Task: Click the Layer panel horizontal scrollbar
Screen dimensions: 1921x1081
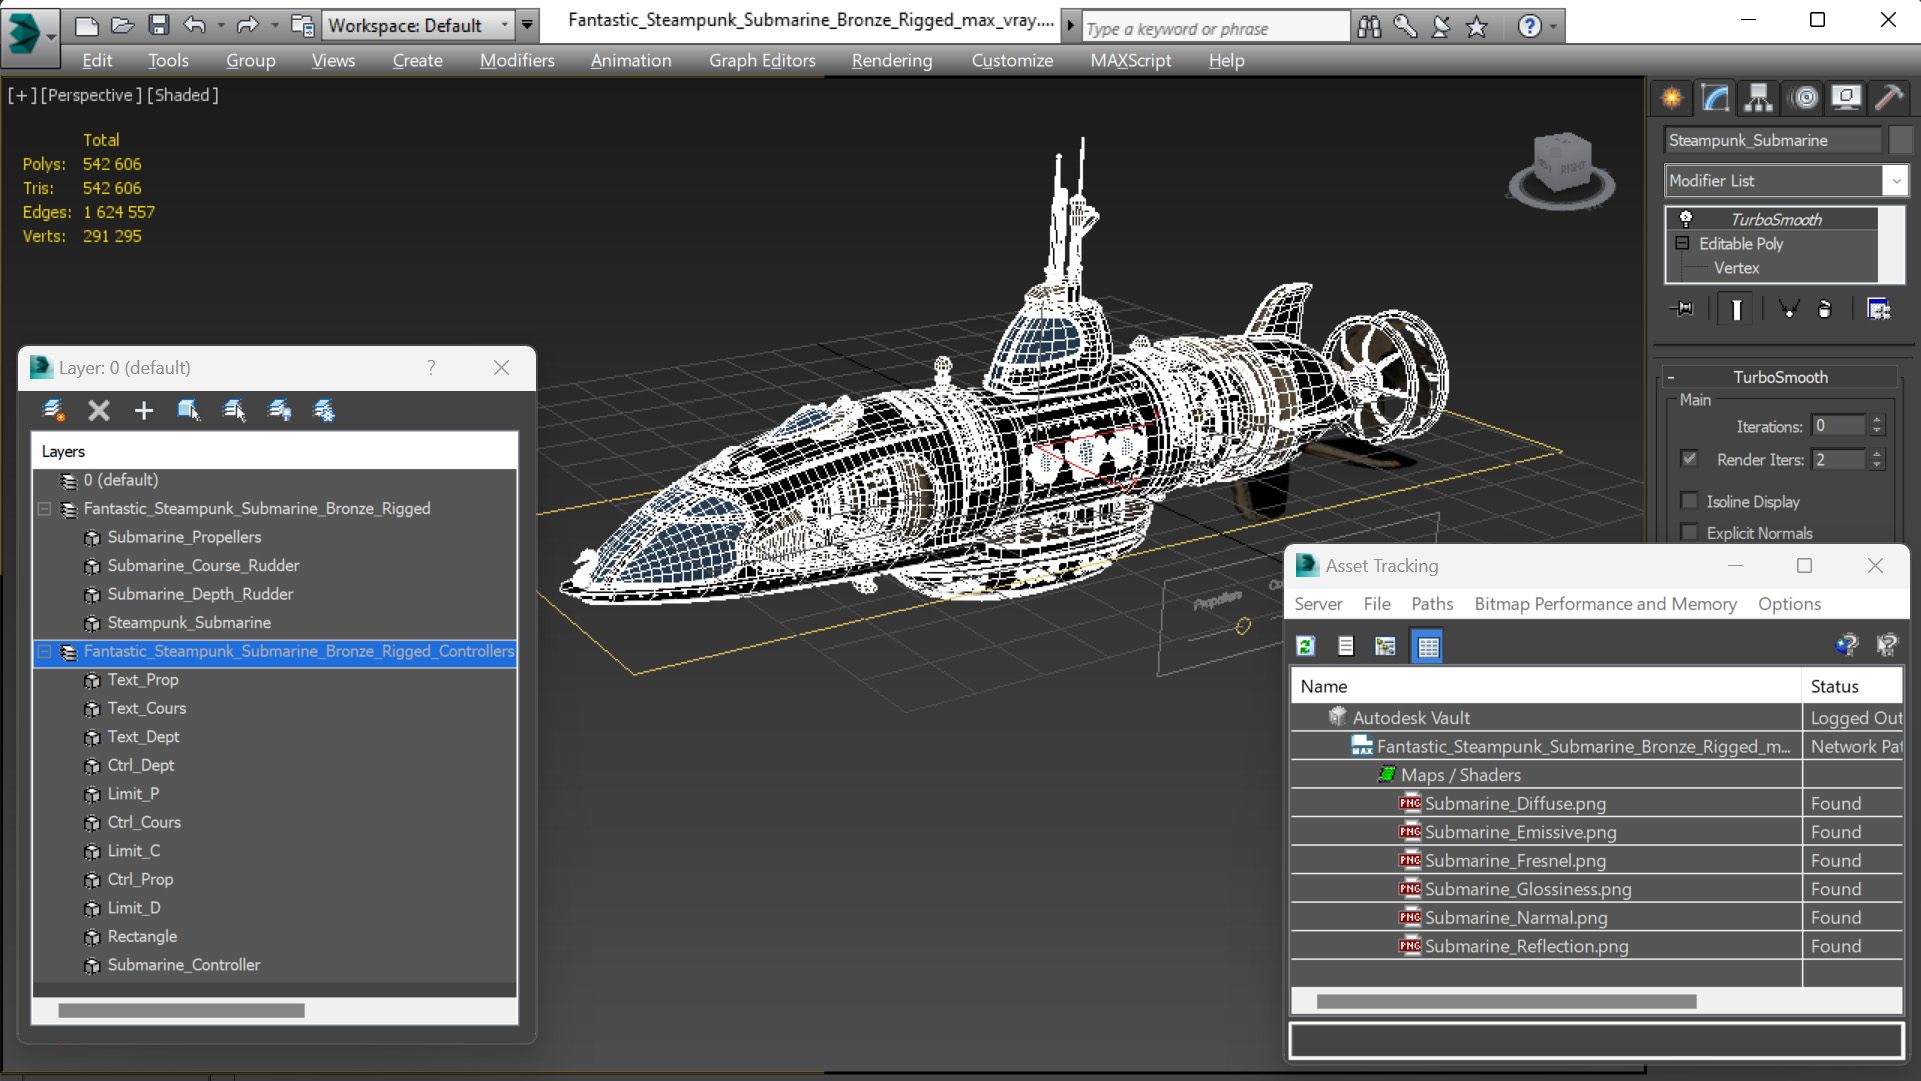Action: point(181,1011)
